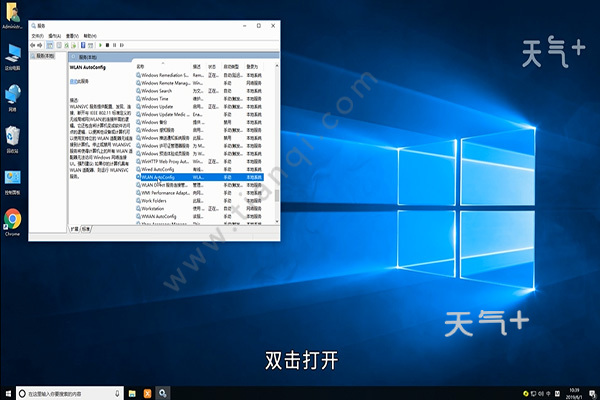Sort by the 登录为 column header
This screenshot has width=600, height=400.
pyautogui.click(x=254, y=67)
